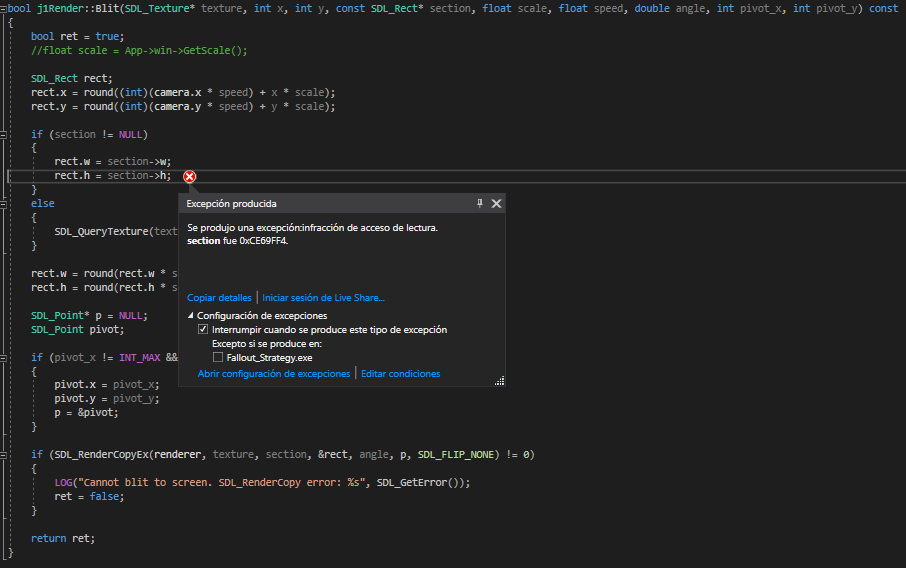
Task: Collapse the Blit function code block
Action: [x=3, y=9]
